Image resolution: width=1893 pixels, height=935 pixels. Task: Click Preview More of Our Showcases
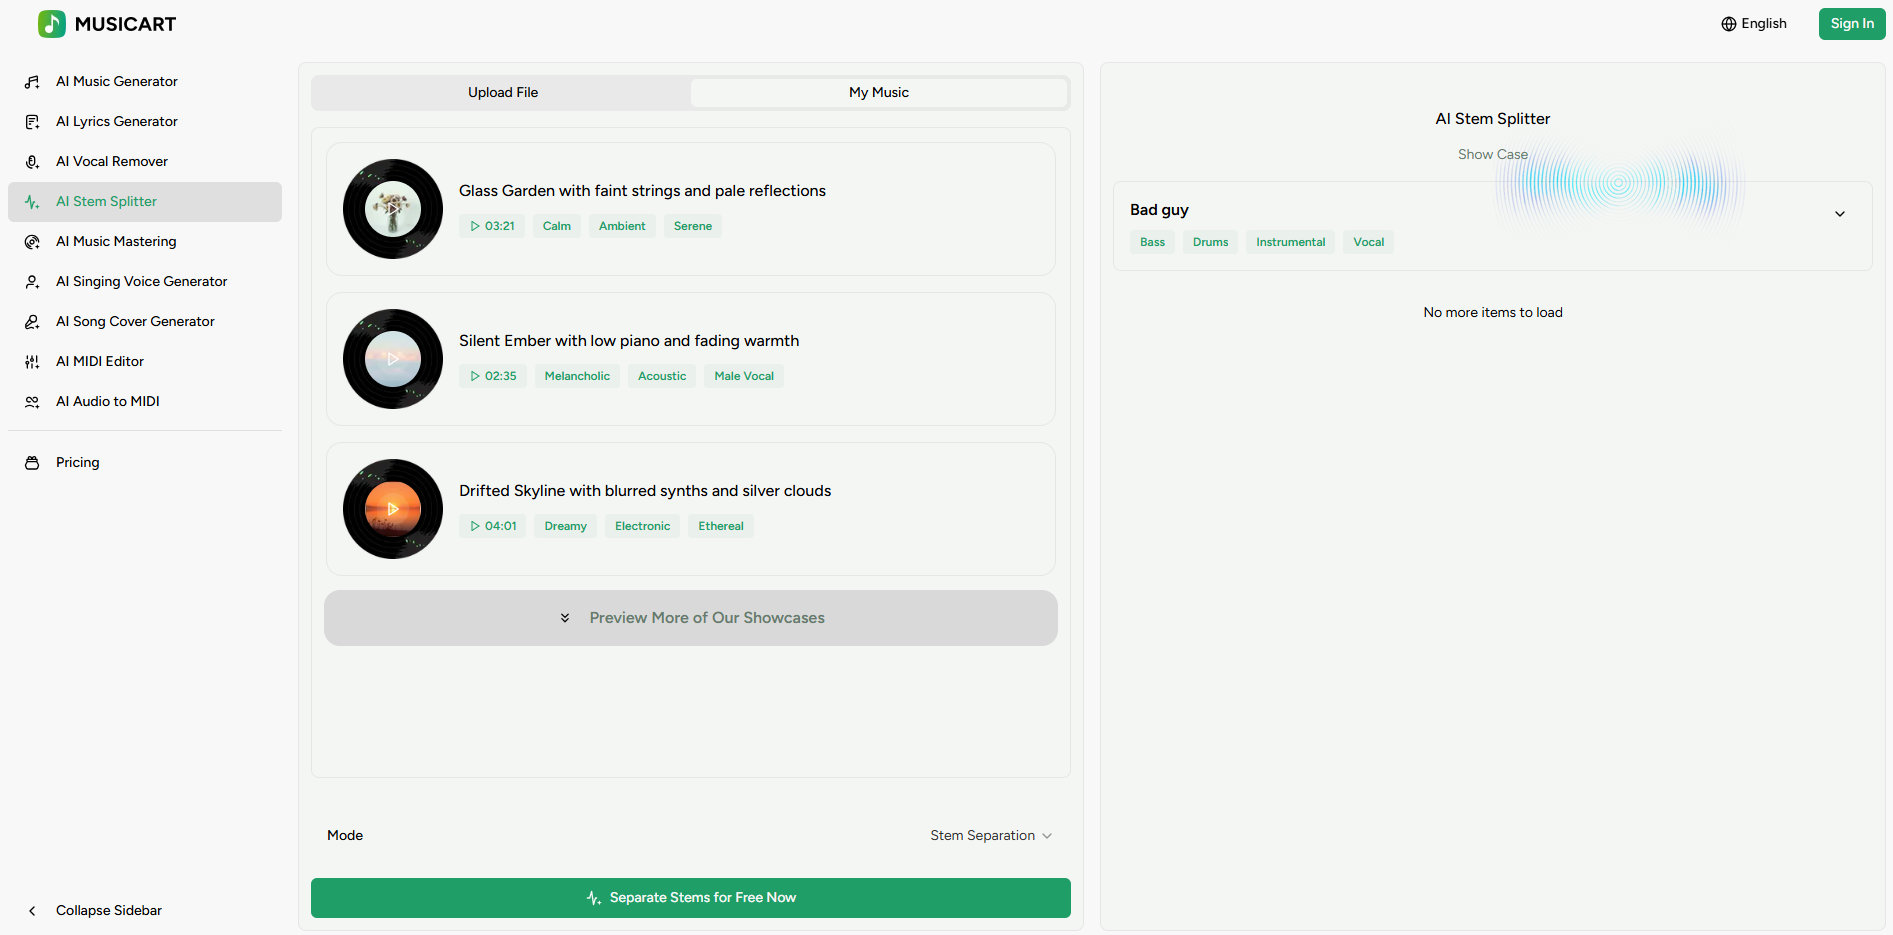pyautogui.click(x=690, y=618)
